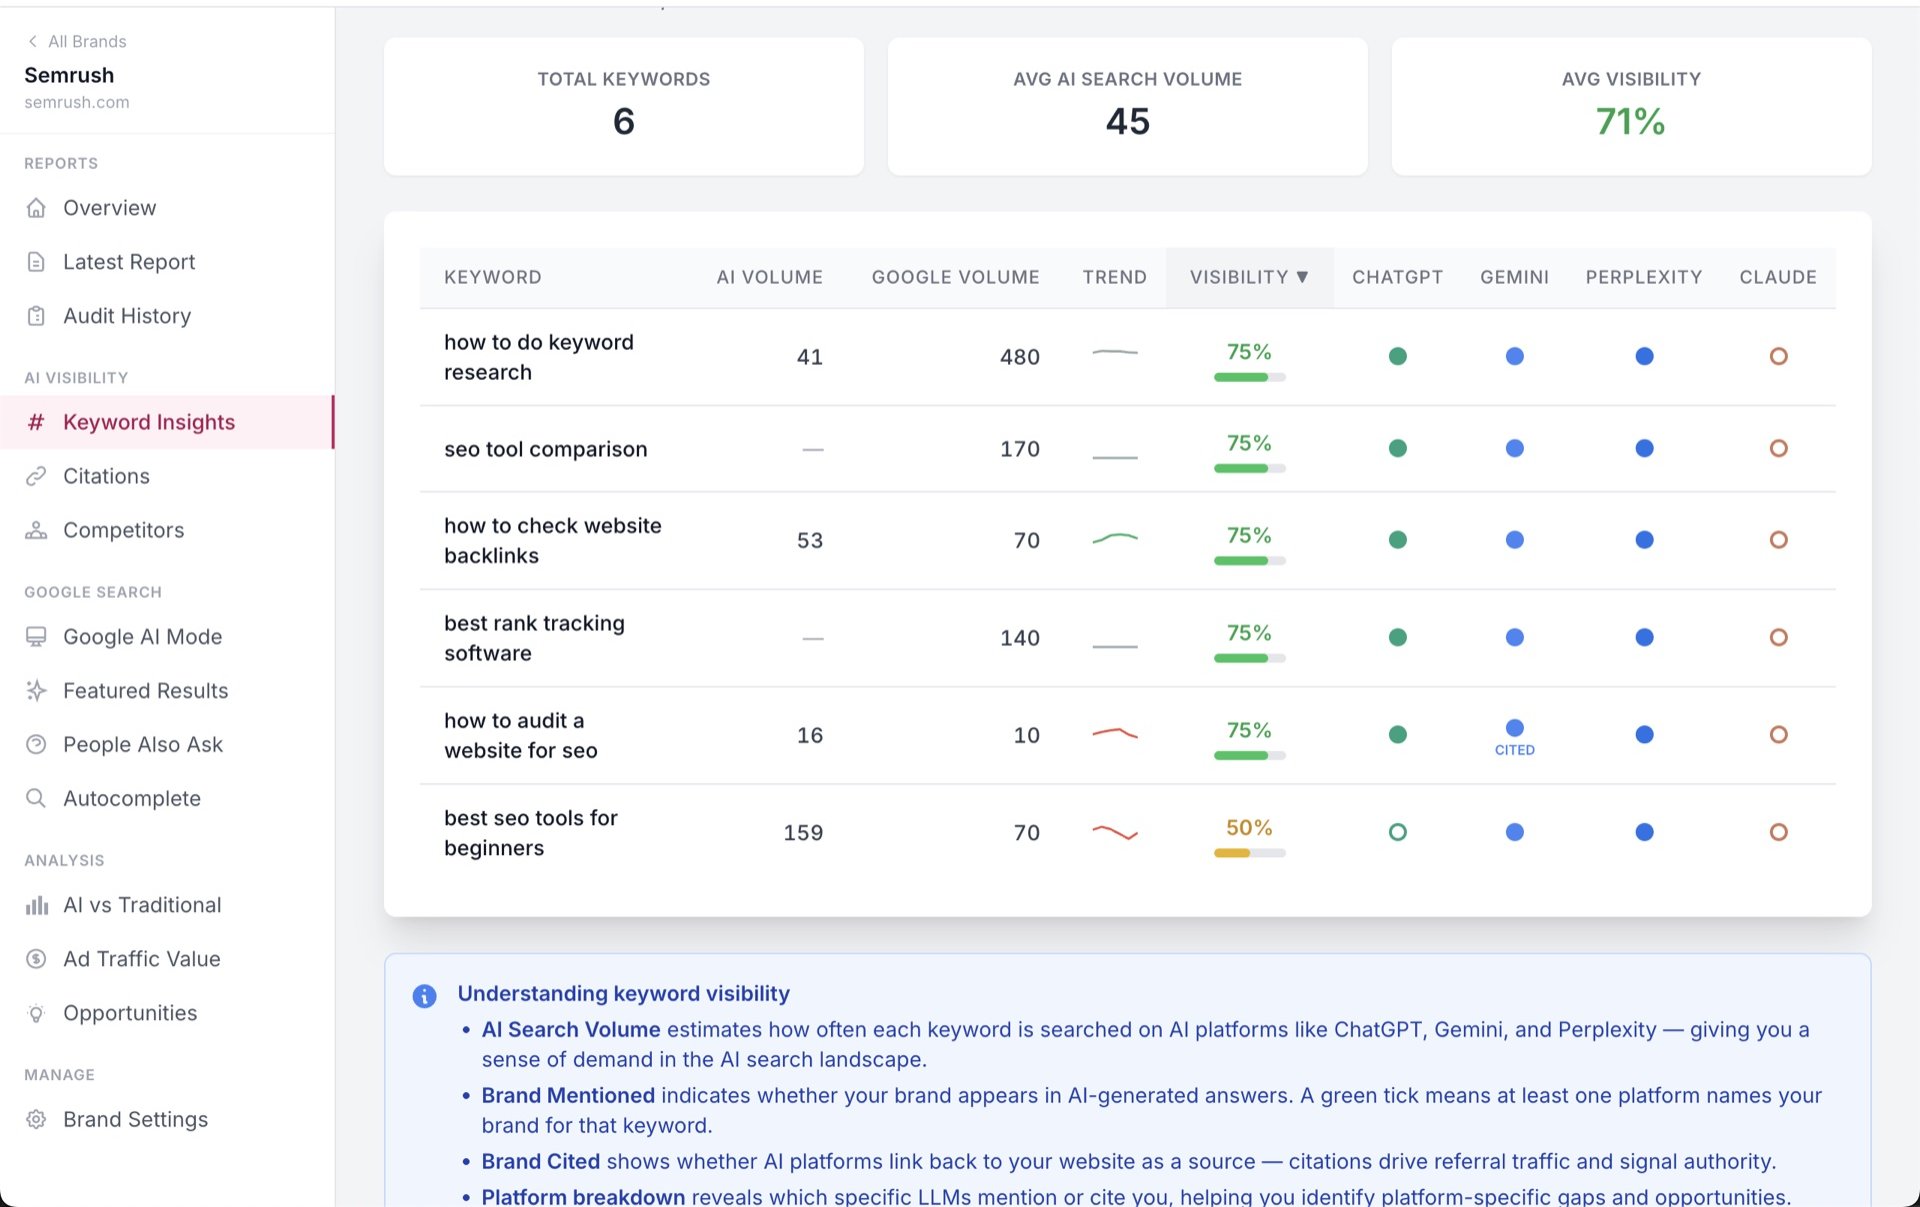
Task: Click the Google AI Mode monitor icon
Action: [36, 637]
